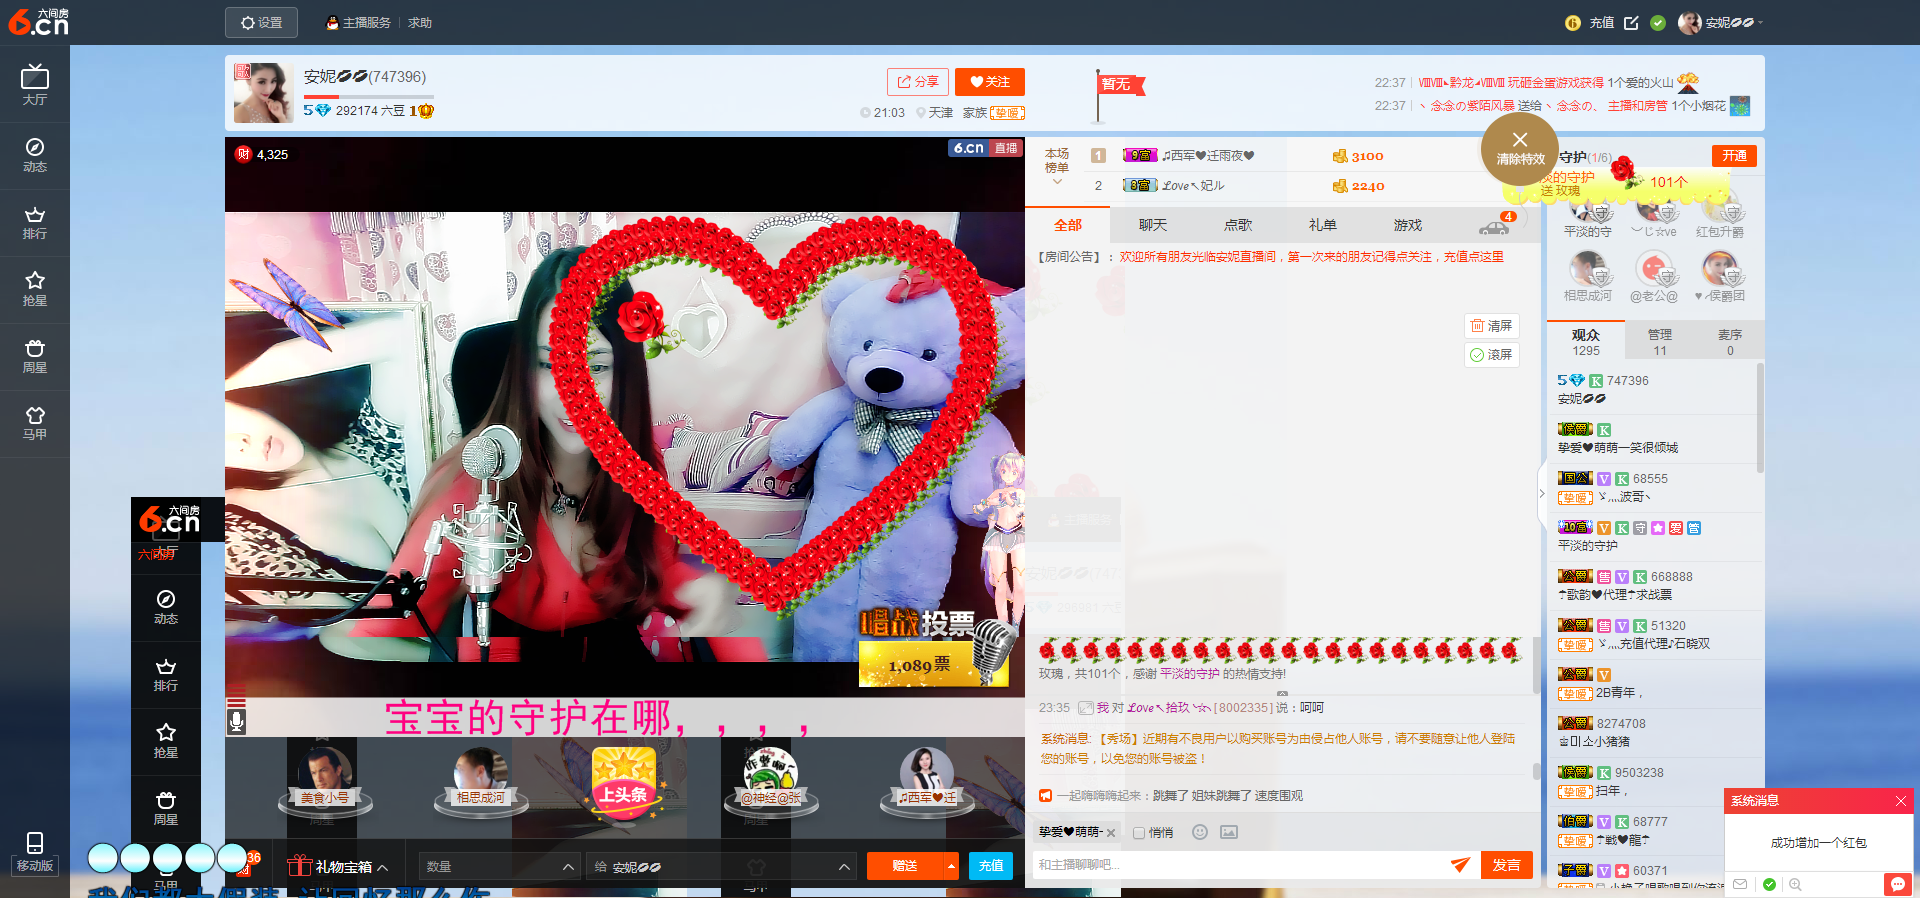Open the 排行 ranking in the left sidebar
Image resolution: width=1920 pixels, height=898 pixels.
pyautogui.click(x=35, y=222)
